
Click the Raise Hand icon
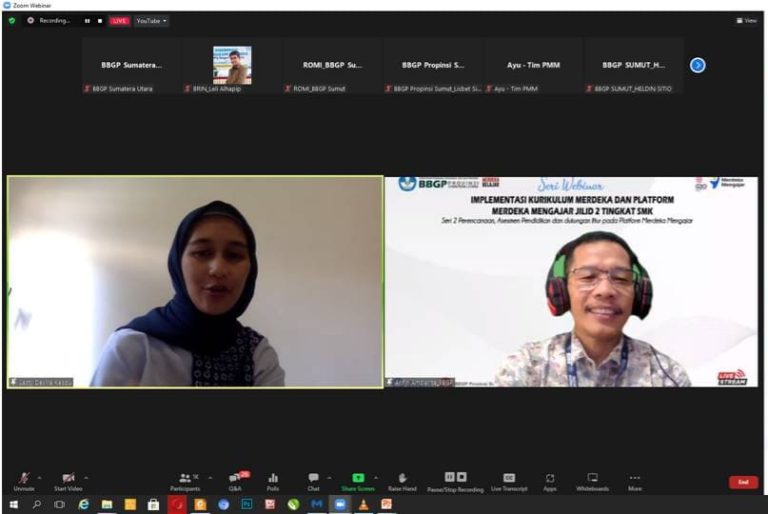click(402, 482)
